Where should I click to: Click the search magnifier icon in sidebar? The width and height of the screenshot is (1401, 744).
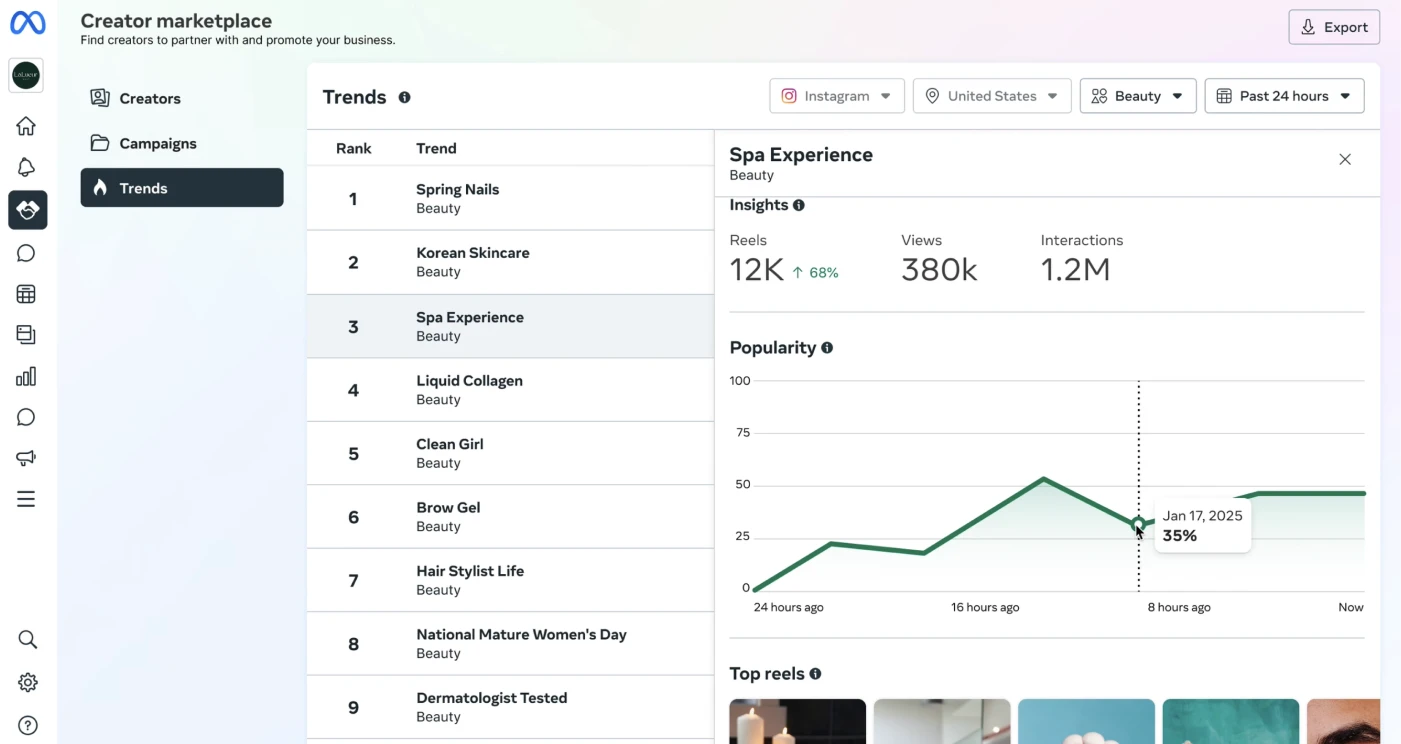click(27, 639)
